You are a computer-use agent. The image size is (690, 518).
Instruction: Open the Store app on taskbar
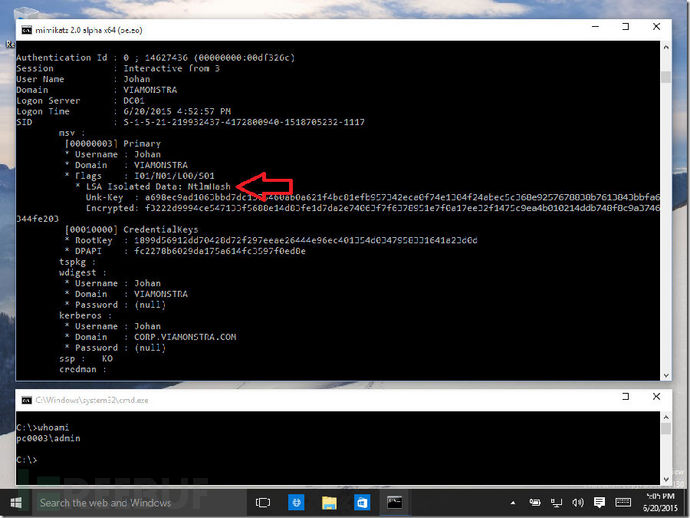pyautogui.click(x=362, y=503)
